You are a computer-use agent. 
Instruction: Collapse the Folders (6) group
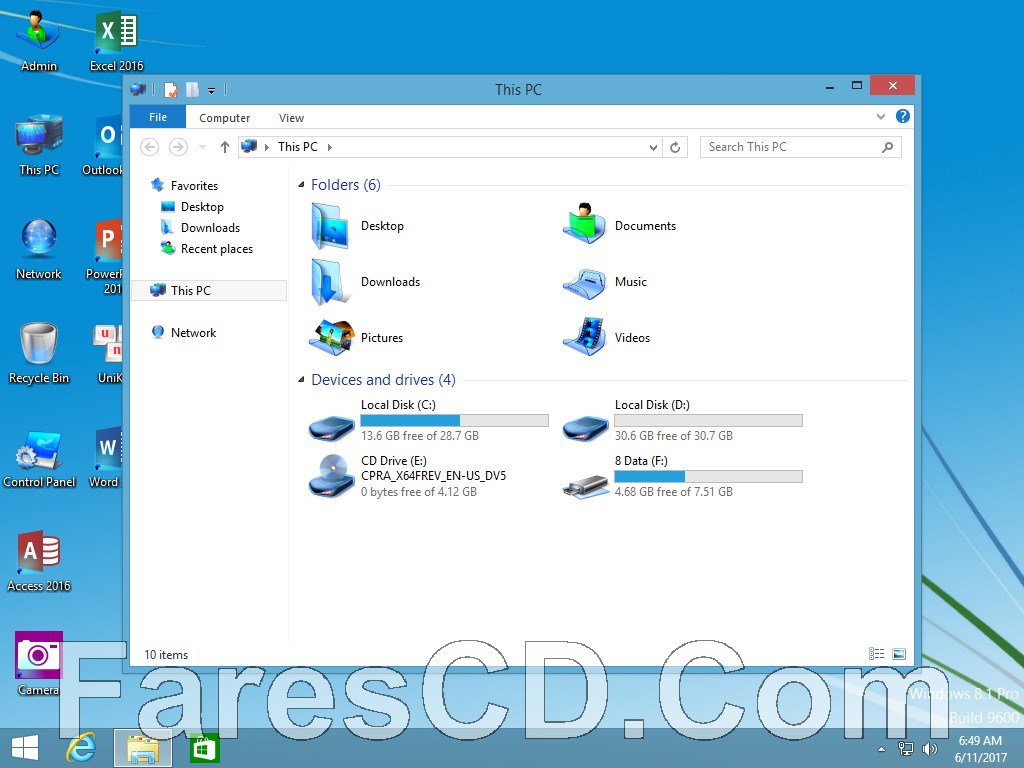[301, 185]
